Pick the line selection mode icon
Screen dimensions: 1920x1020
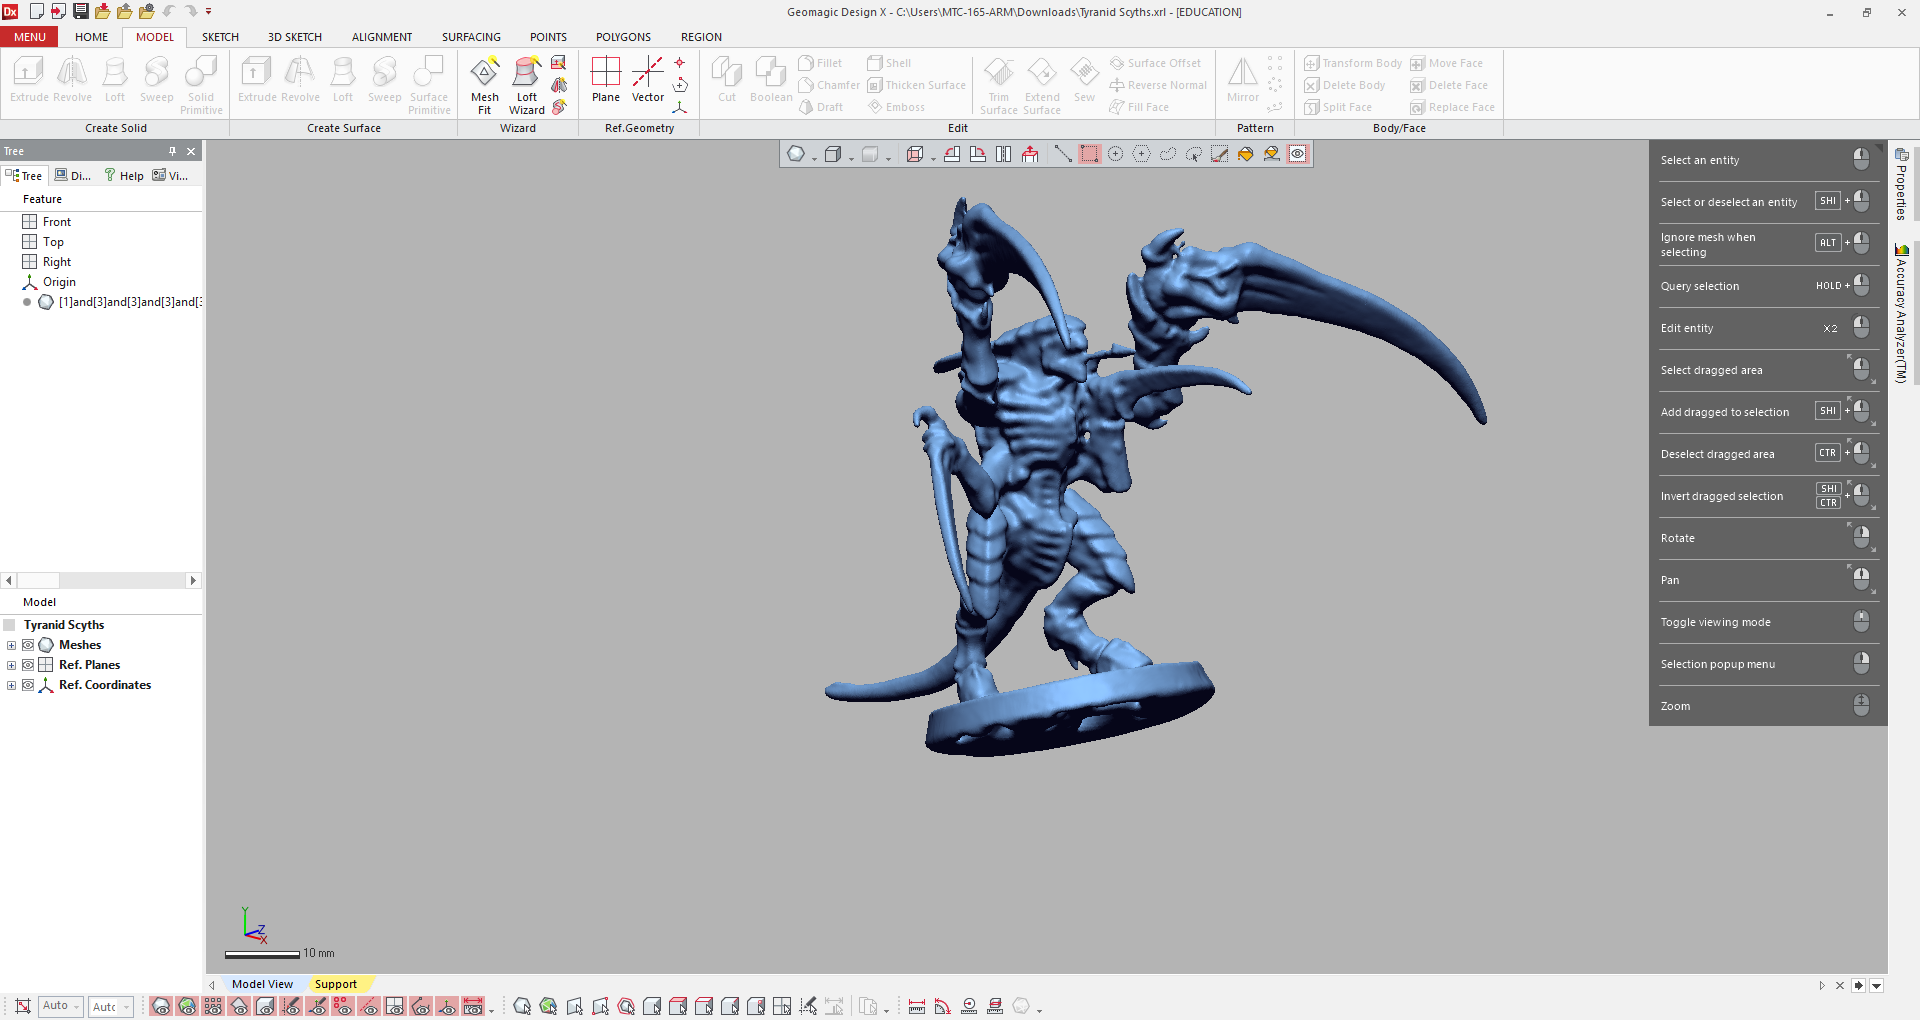[x=1063, y=154]
